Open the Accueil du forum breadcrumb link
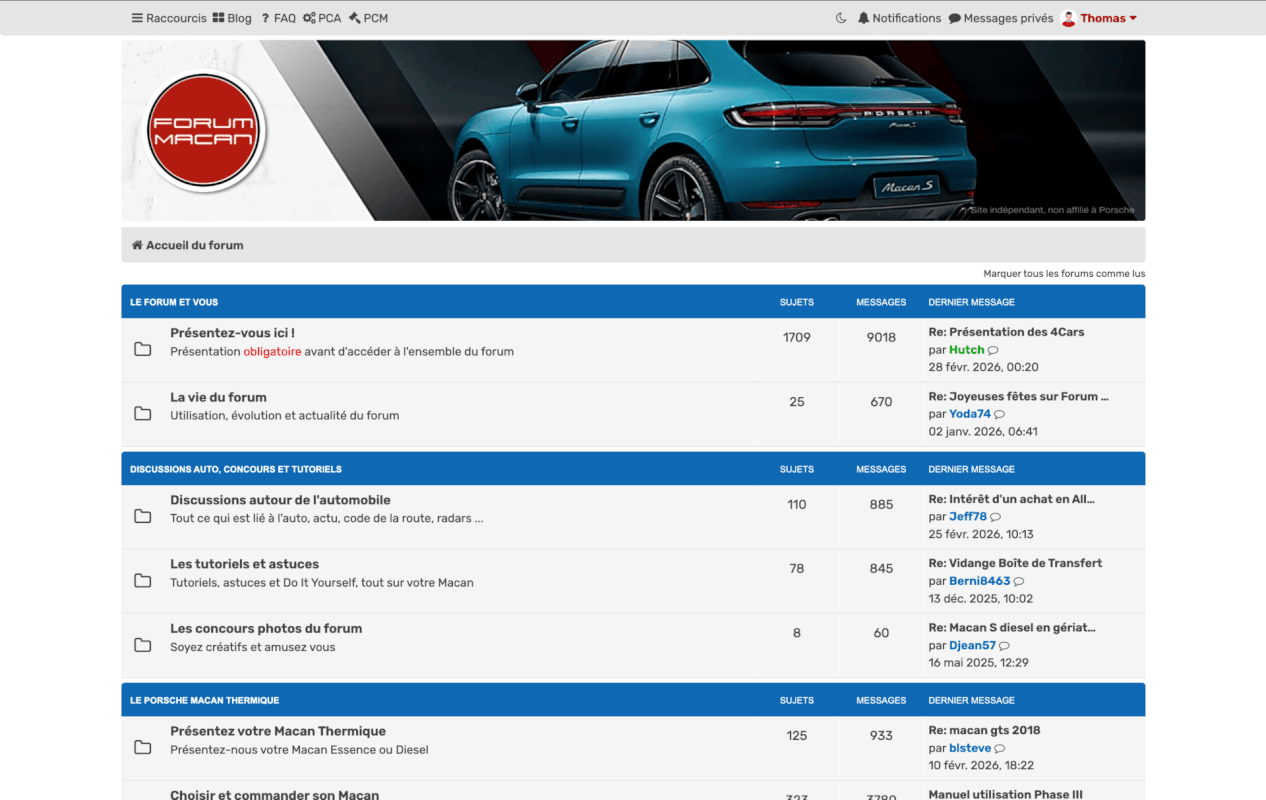Screen dimensions: 1266x800 coord(195,245)
